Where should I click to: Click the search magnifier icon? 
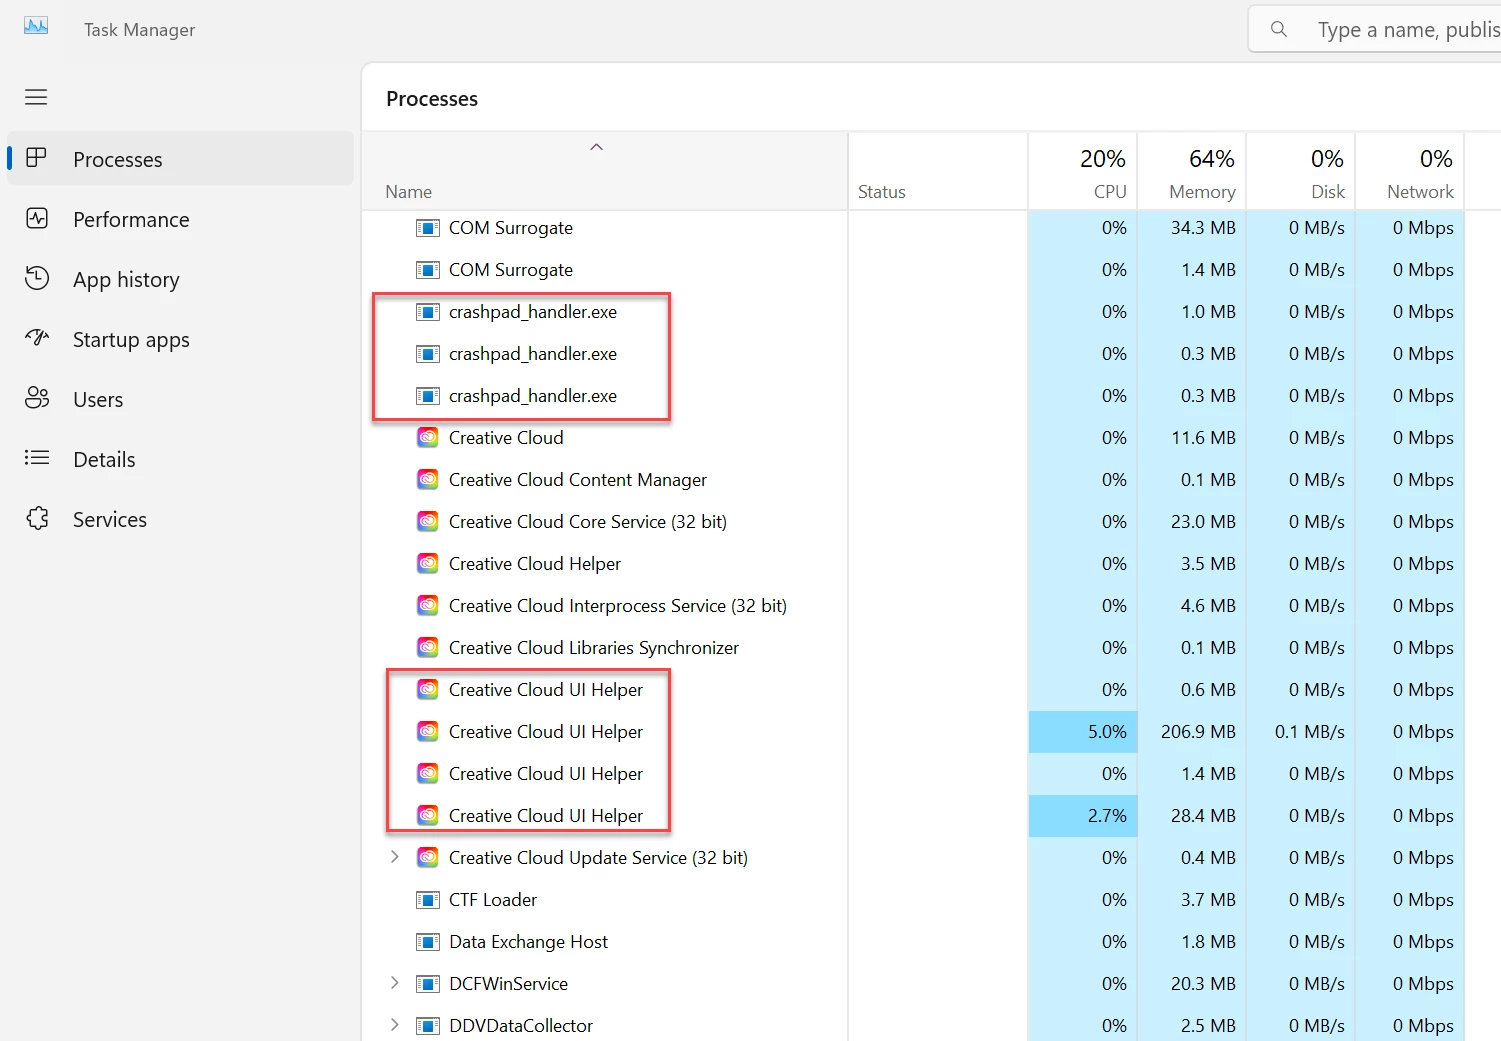click(x=1278, y=29)
